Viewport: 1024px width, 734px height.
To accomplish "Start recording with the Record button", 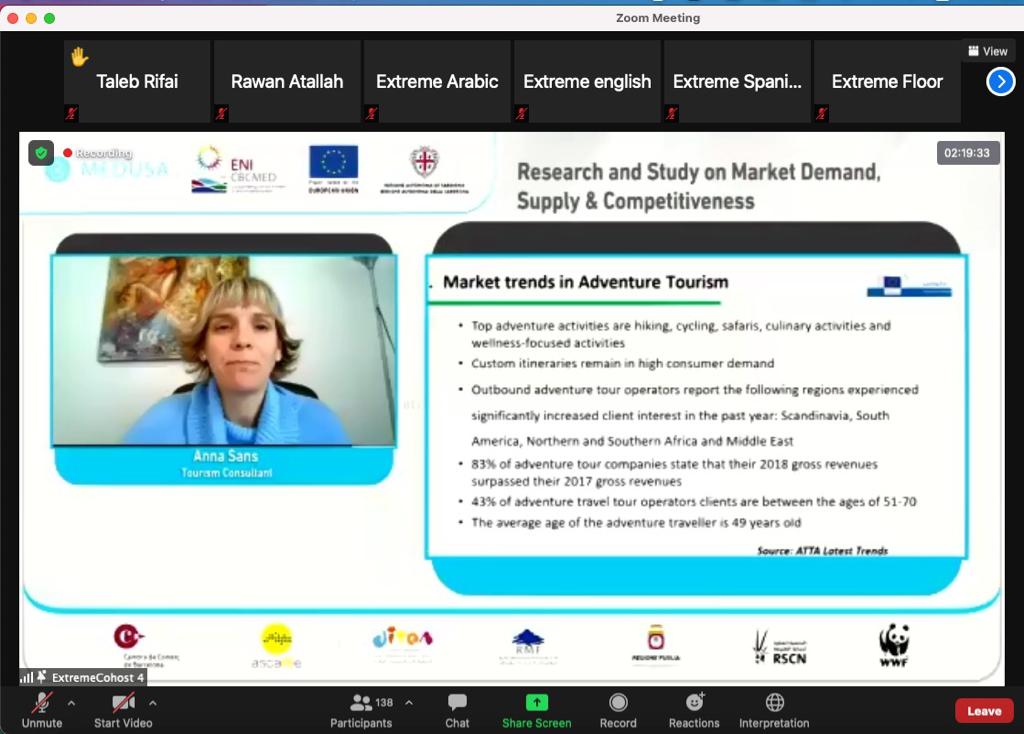I will [x=618, y=703].
